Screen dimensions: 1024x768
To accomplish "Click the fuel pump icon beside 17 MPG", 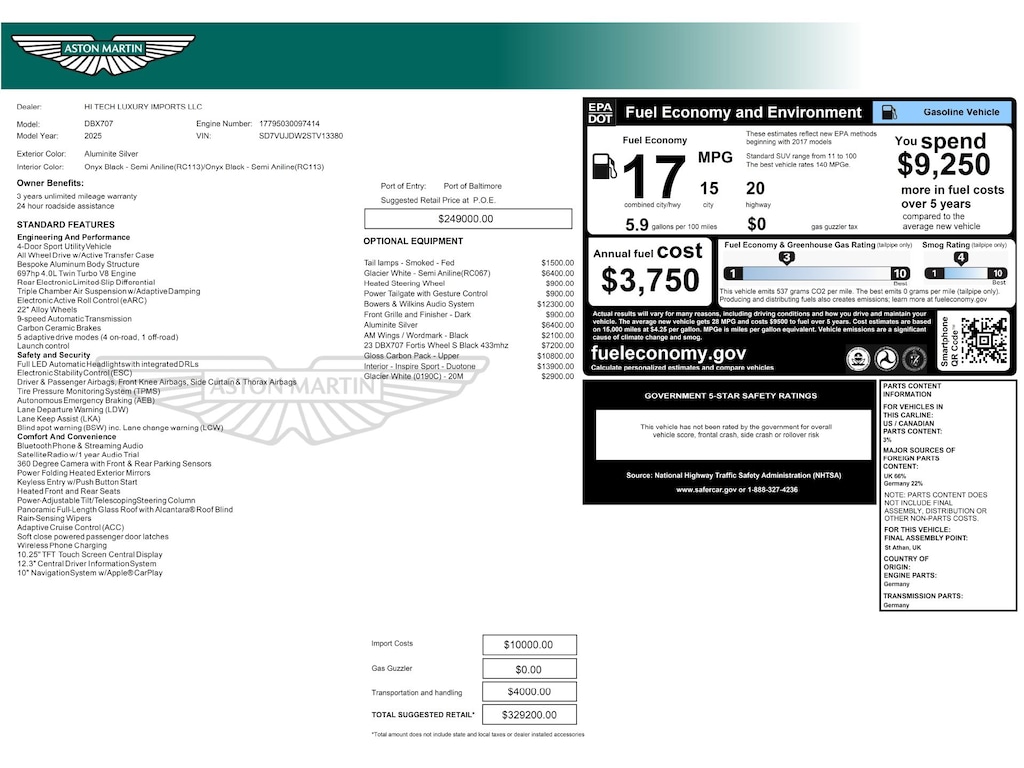I will [605, 166].
